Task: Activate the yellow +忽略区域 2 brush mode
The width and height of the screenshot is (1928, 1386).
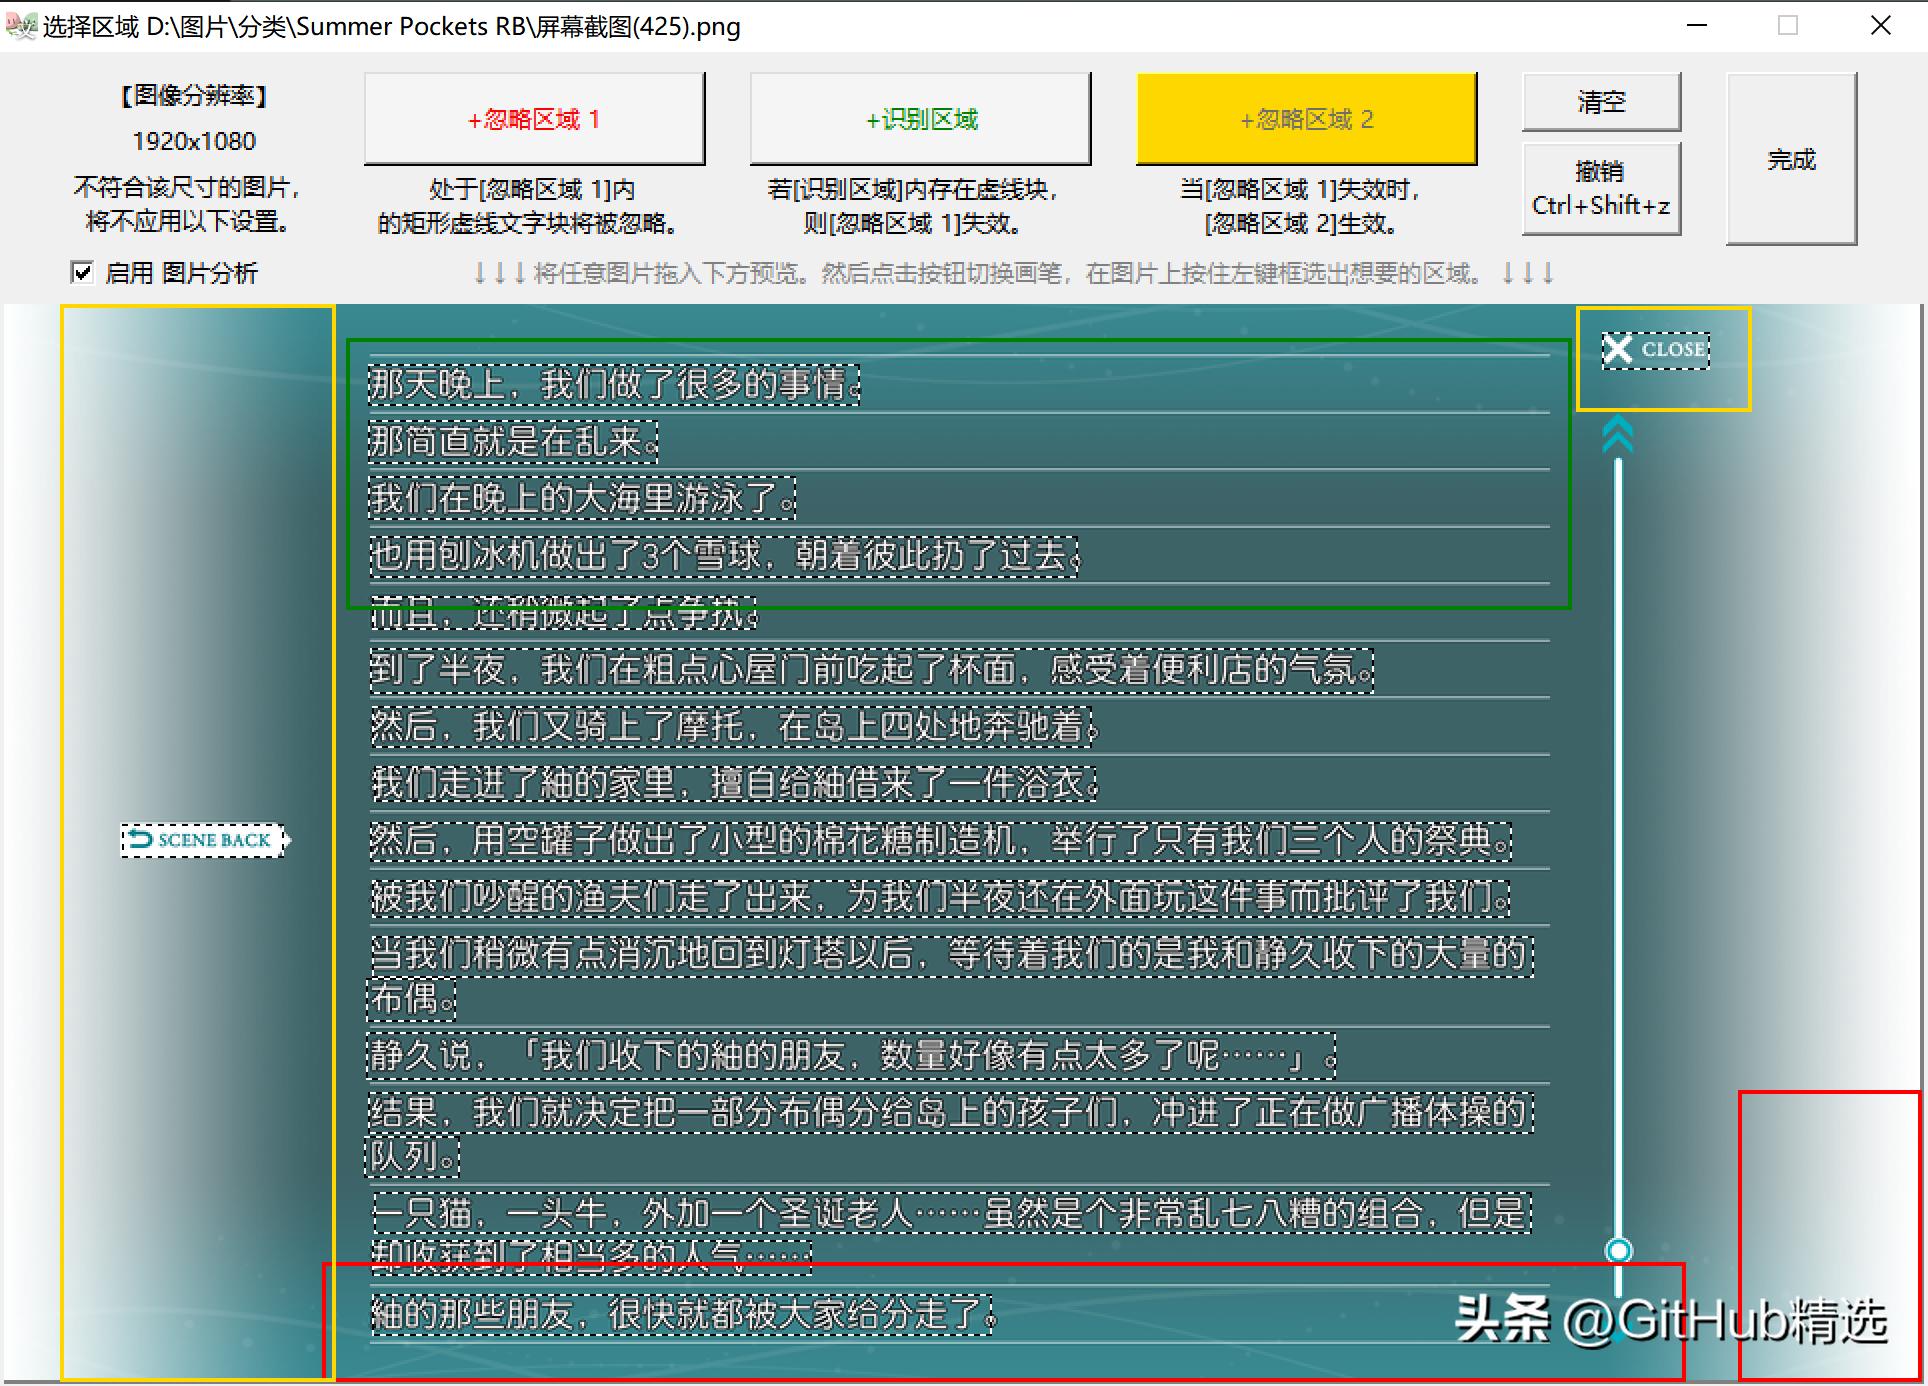Action: pos(1306,118)
